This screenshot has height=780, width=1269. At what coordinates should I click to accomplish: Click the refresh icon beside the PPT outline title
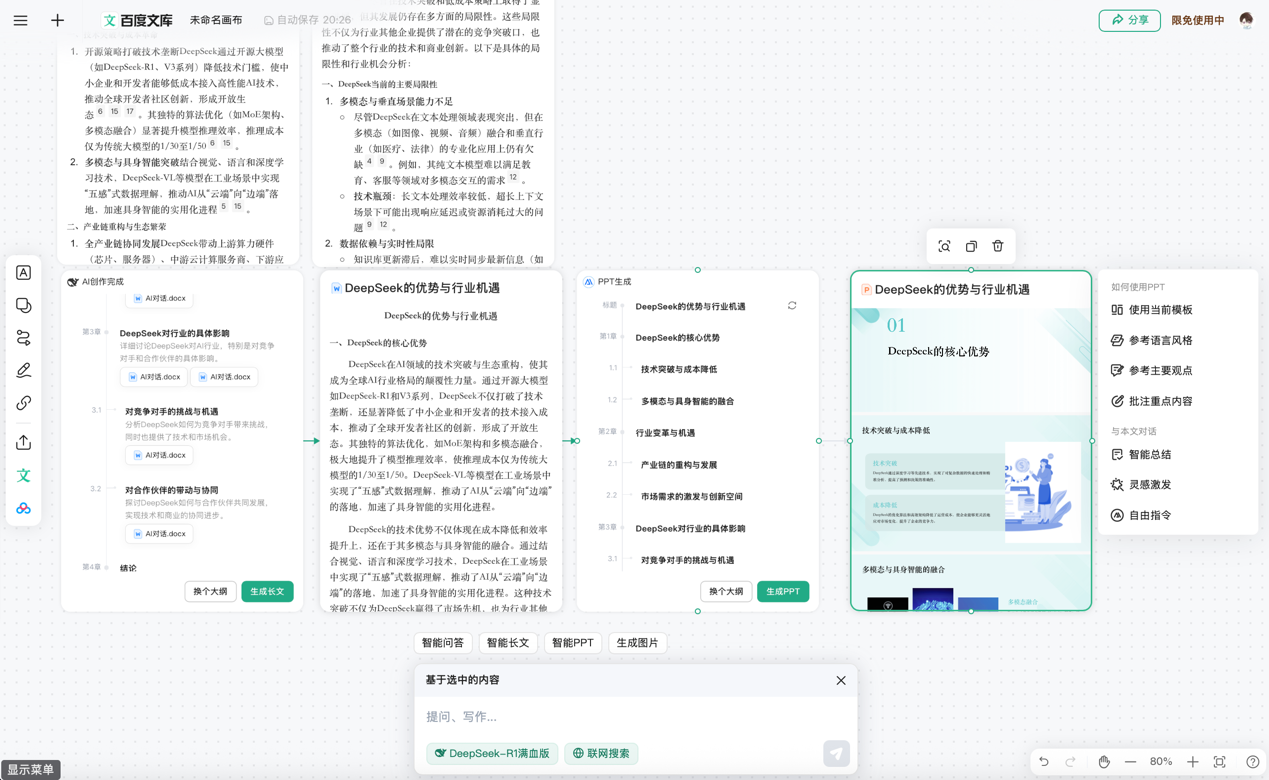(792, 306)
